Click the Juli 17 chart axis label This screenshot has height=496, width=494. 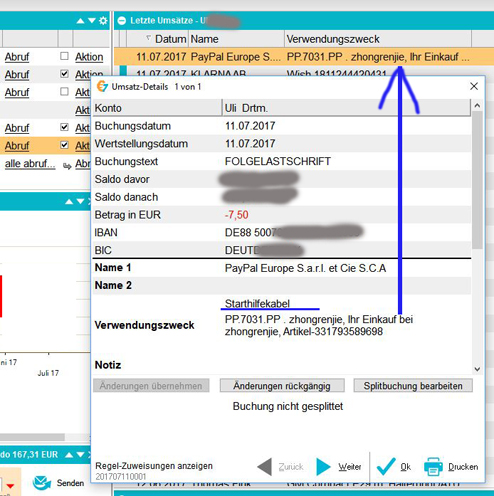click(48, 373)
